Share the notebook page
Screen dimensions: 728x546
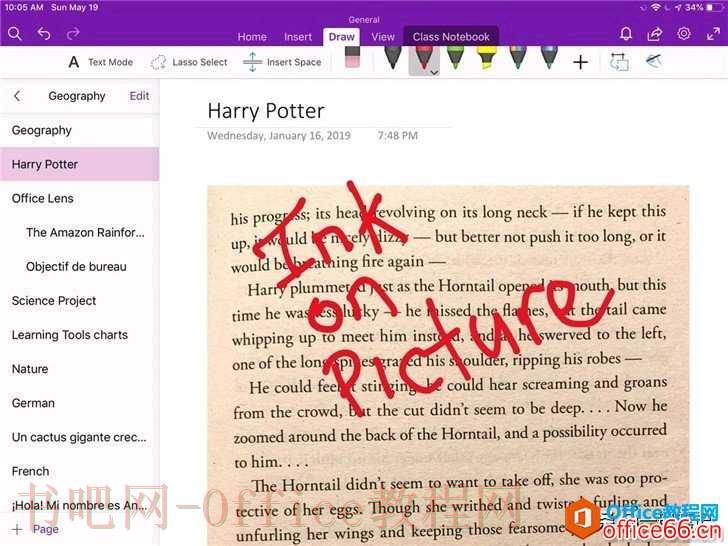(x=655, y=33)
